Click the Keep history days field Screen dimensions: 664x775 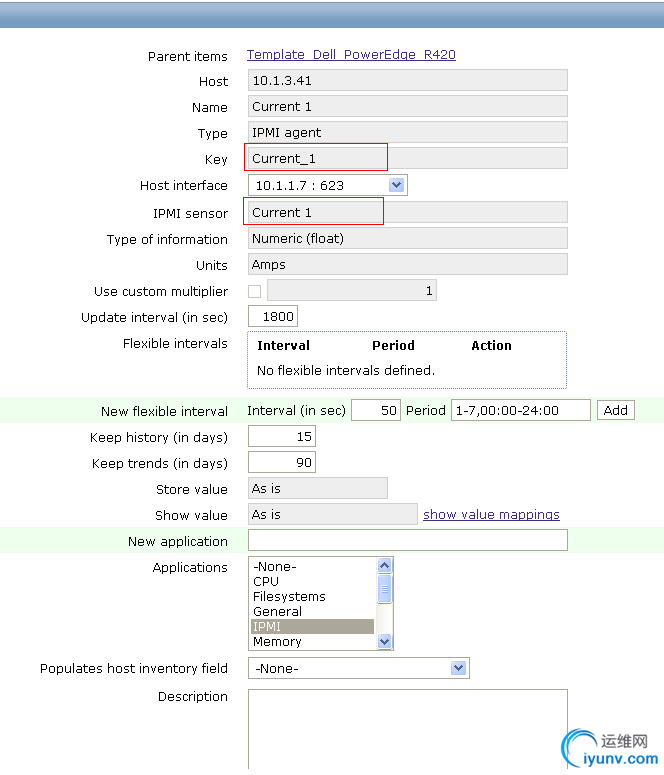pyautogui.click(x=282, y=436)
